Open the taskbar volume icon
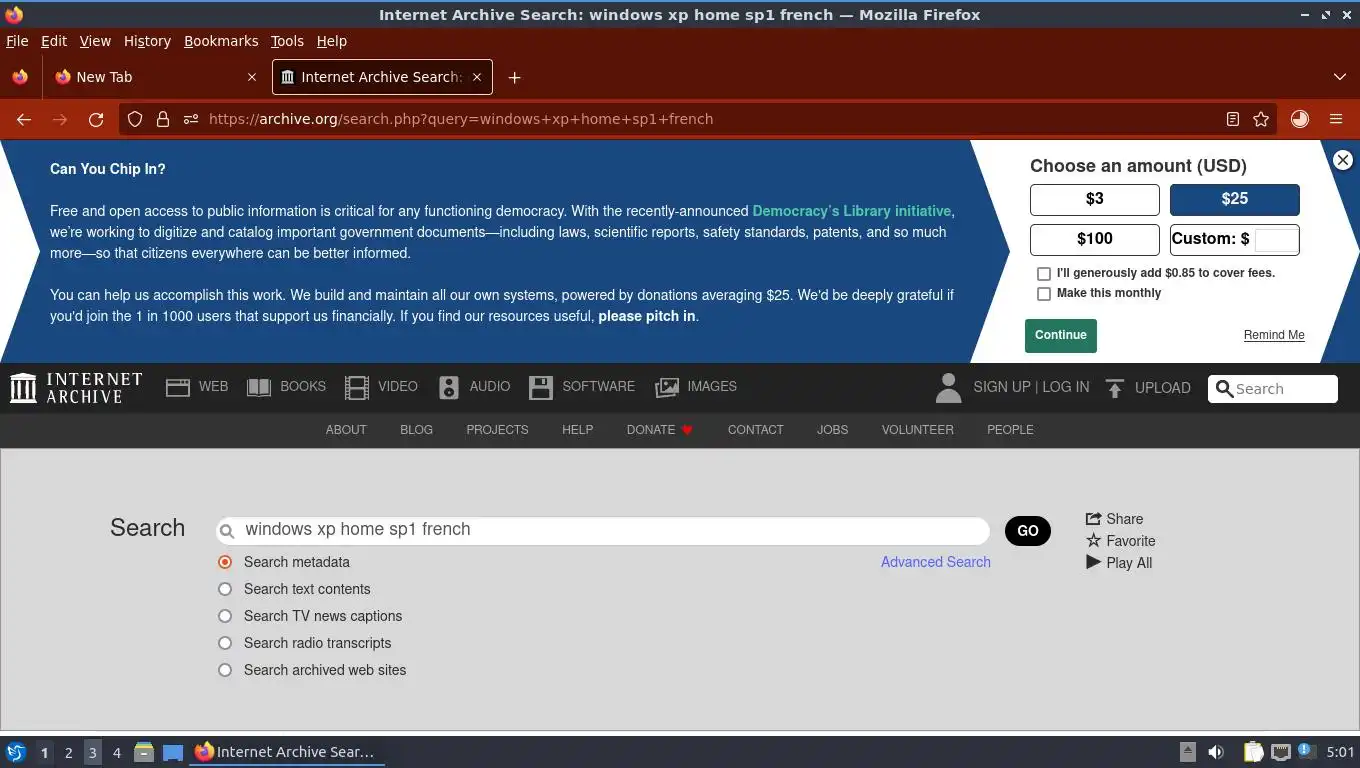 pos(1216,752)
